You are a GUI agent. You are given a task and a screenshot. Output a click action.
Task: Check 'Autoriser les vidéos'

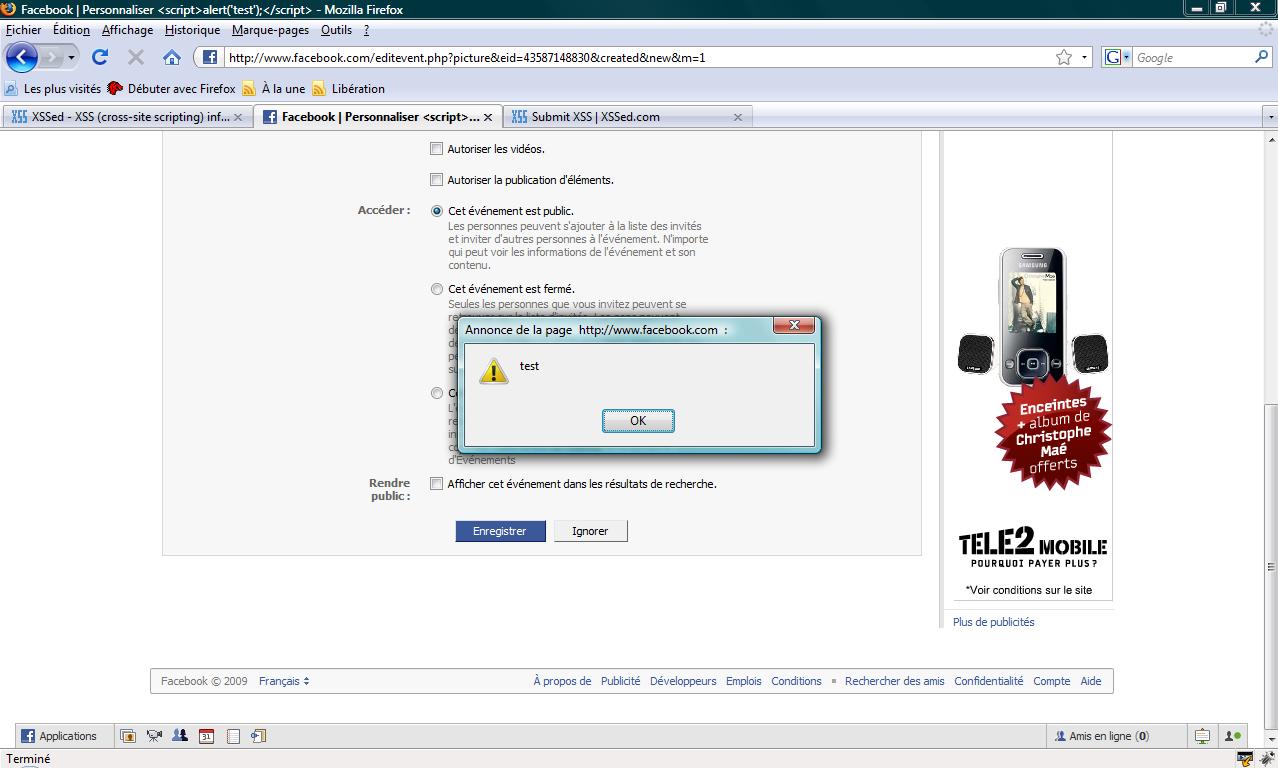(x=436, y=149)
